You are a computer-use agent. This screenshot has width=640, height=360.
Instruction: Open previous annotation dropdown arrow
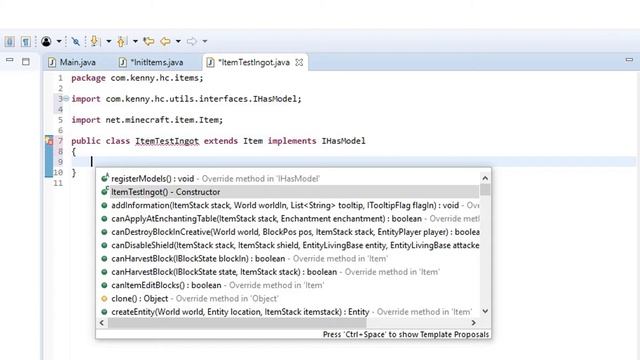[x=135, y=41]
